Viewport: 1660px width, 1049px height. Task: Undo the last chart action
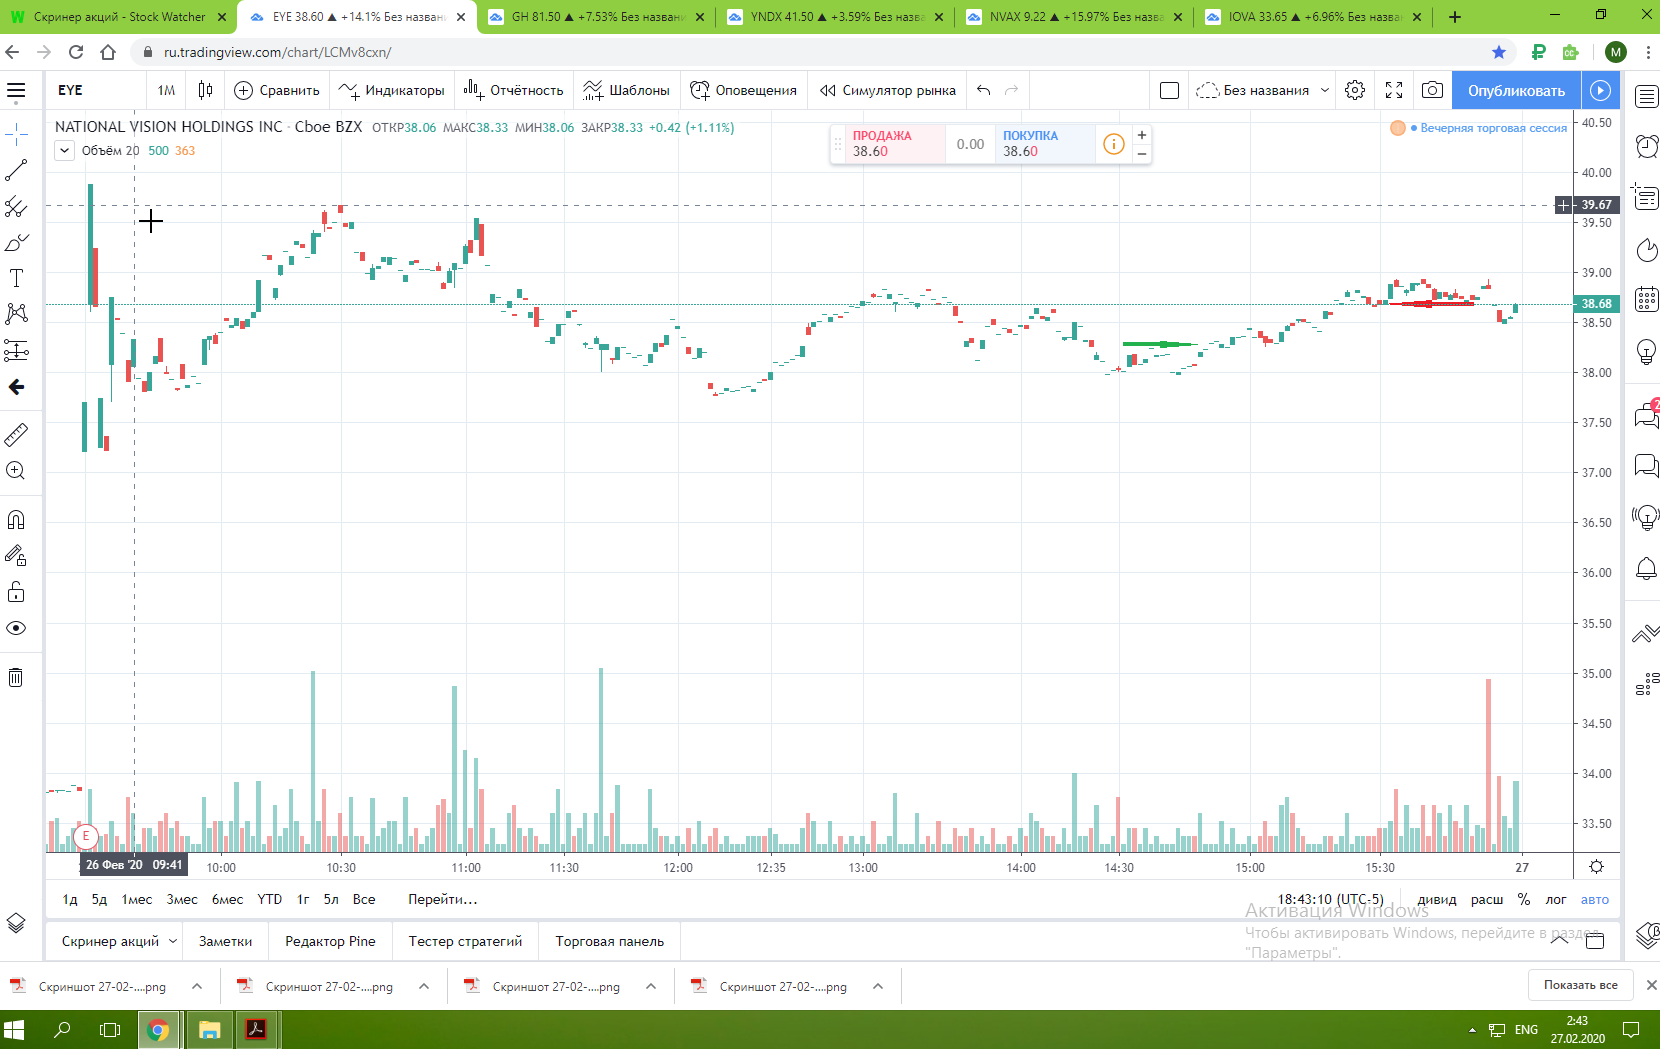click(984, 90)
